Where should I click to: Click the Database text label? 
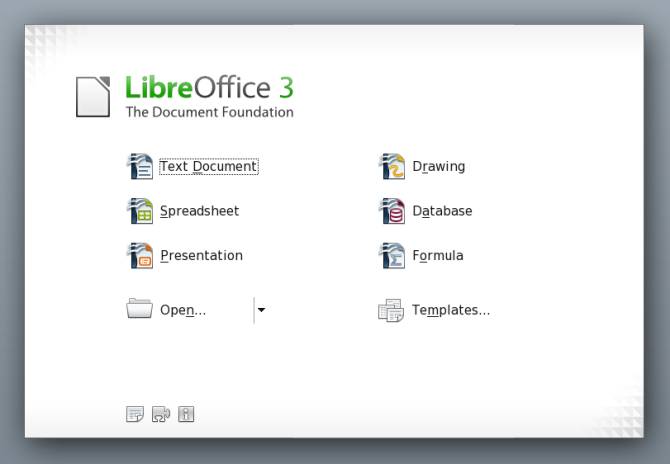coord(442,211)
